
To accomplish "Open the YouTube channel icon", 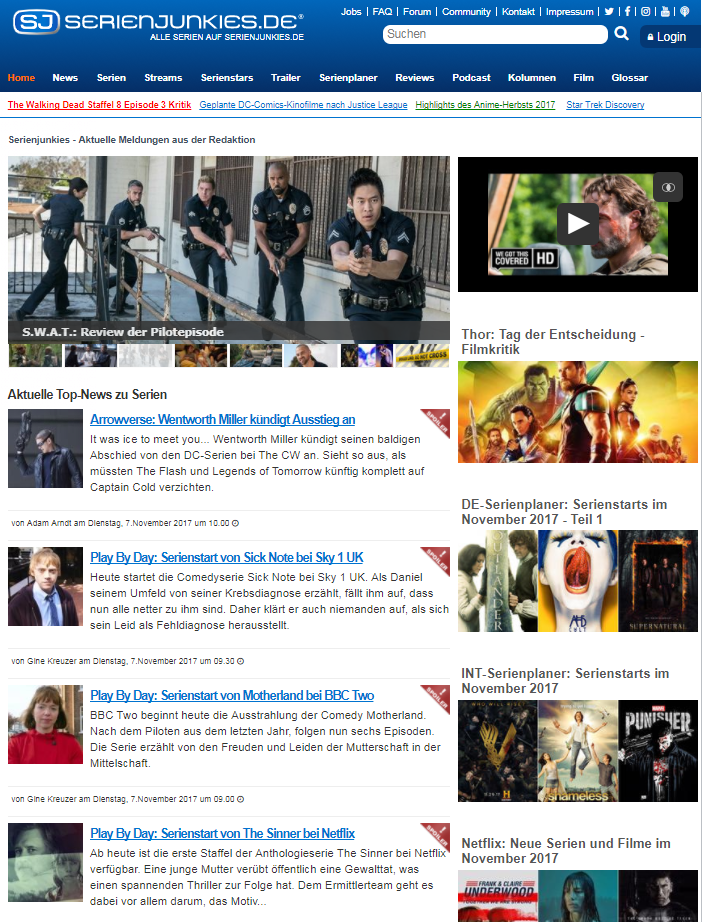I will click(665, 11).
